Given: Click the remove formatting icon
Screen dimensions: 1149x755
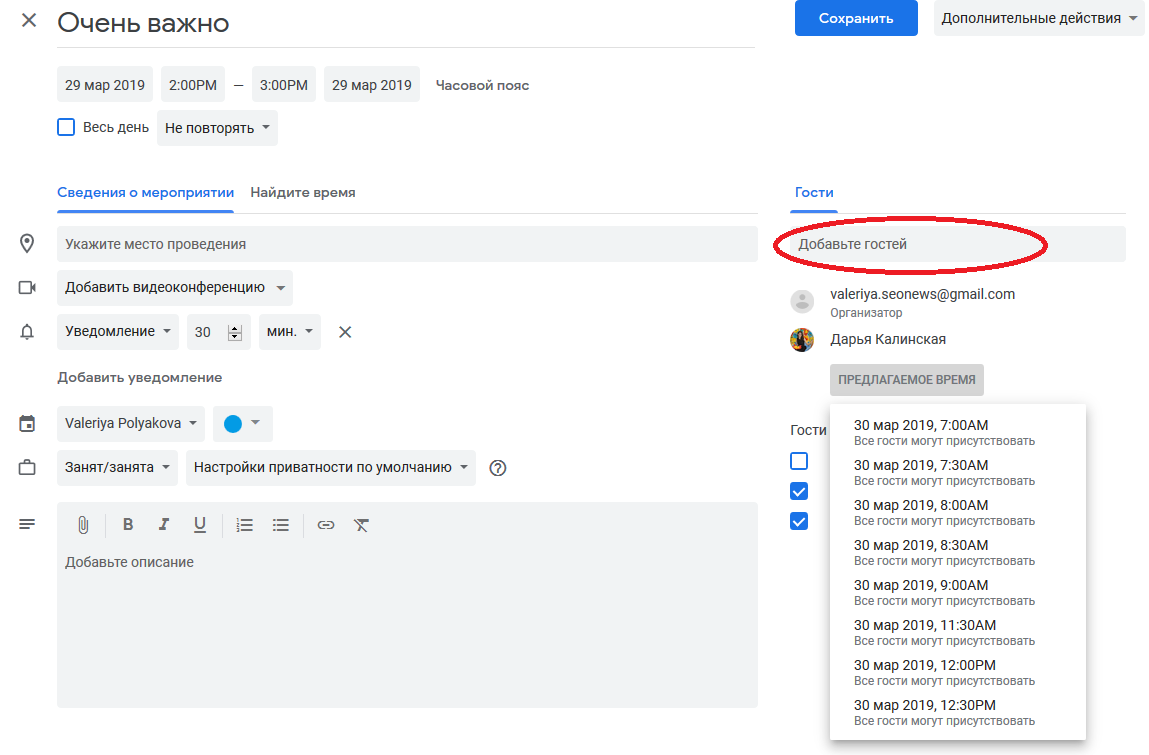Looking at the screenshot, I should [362, 525].
